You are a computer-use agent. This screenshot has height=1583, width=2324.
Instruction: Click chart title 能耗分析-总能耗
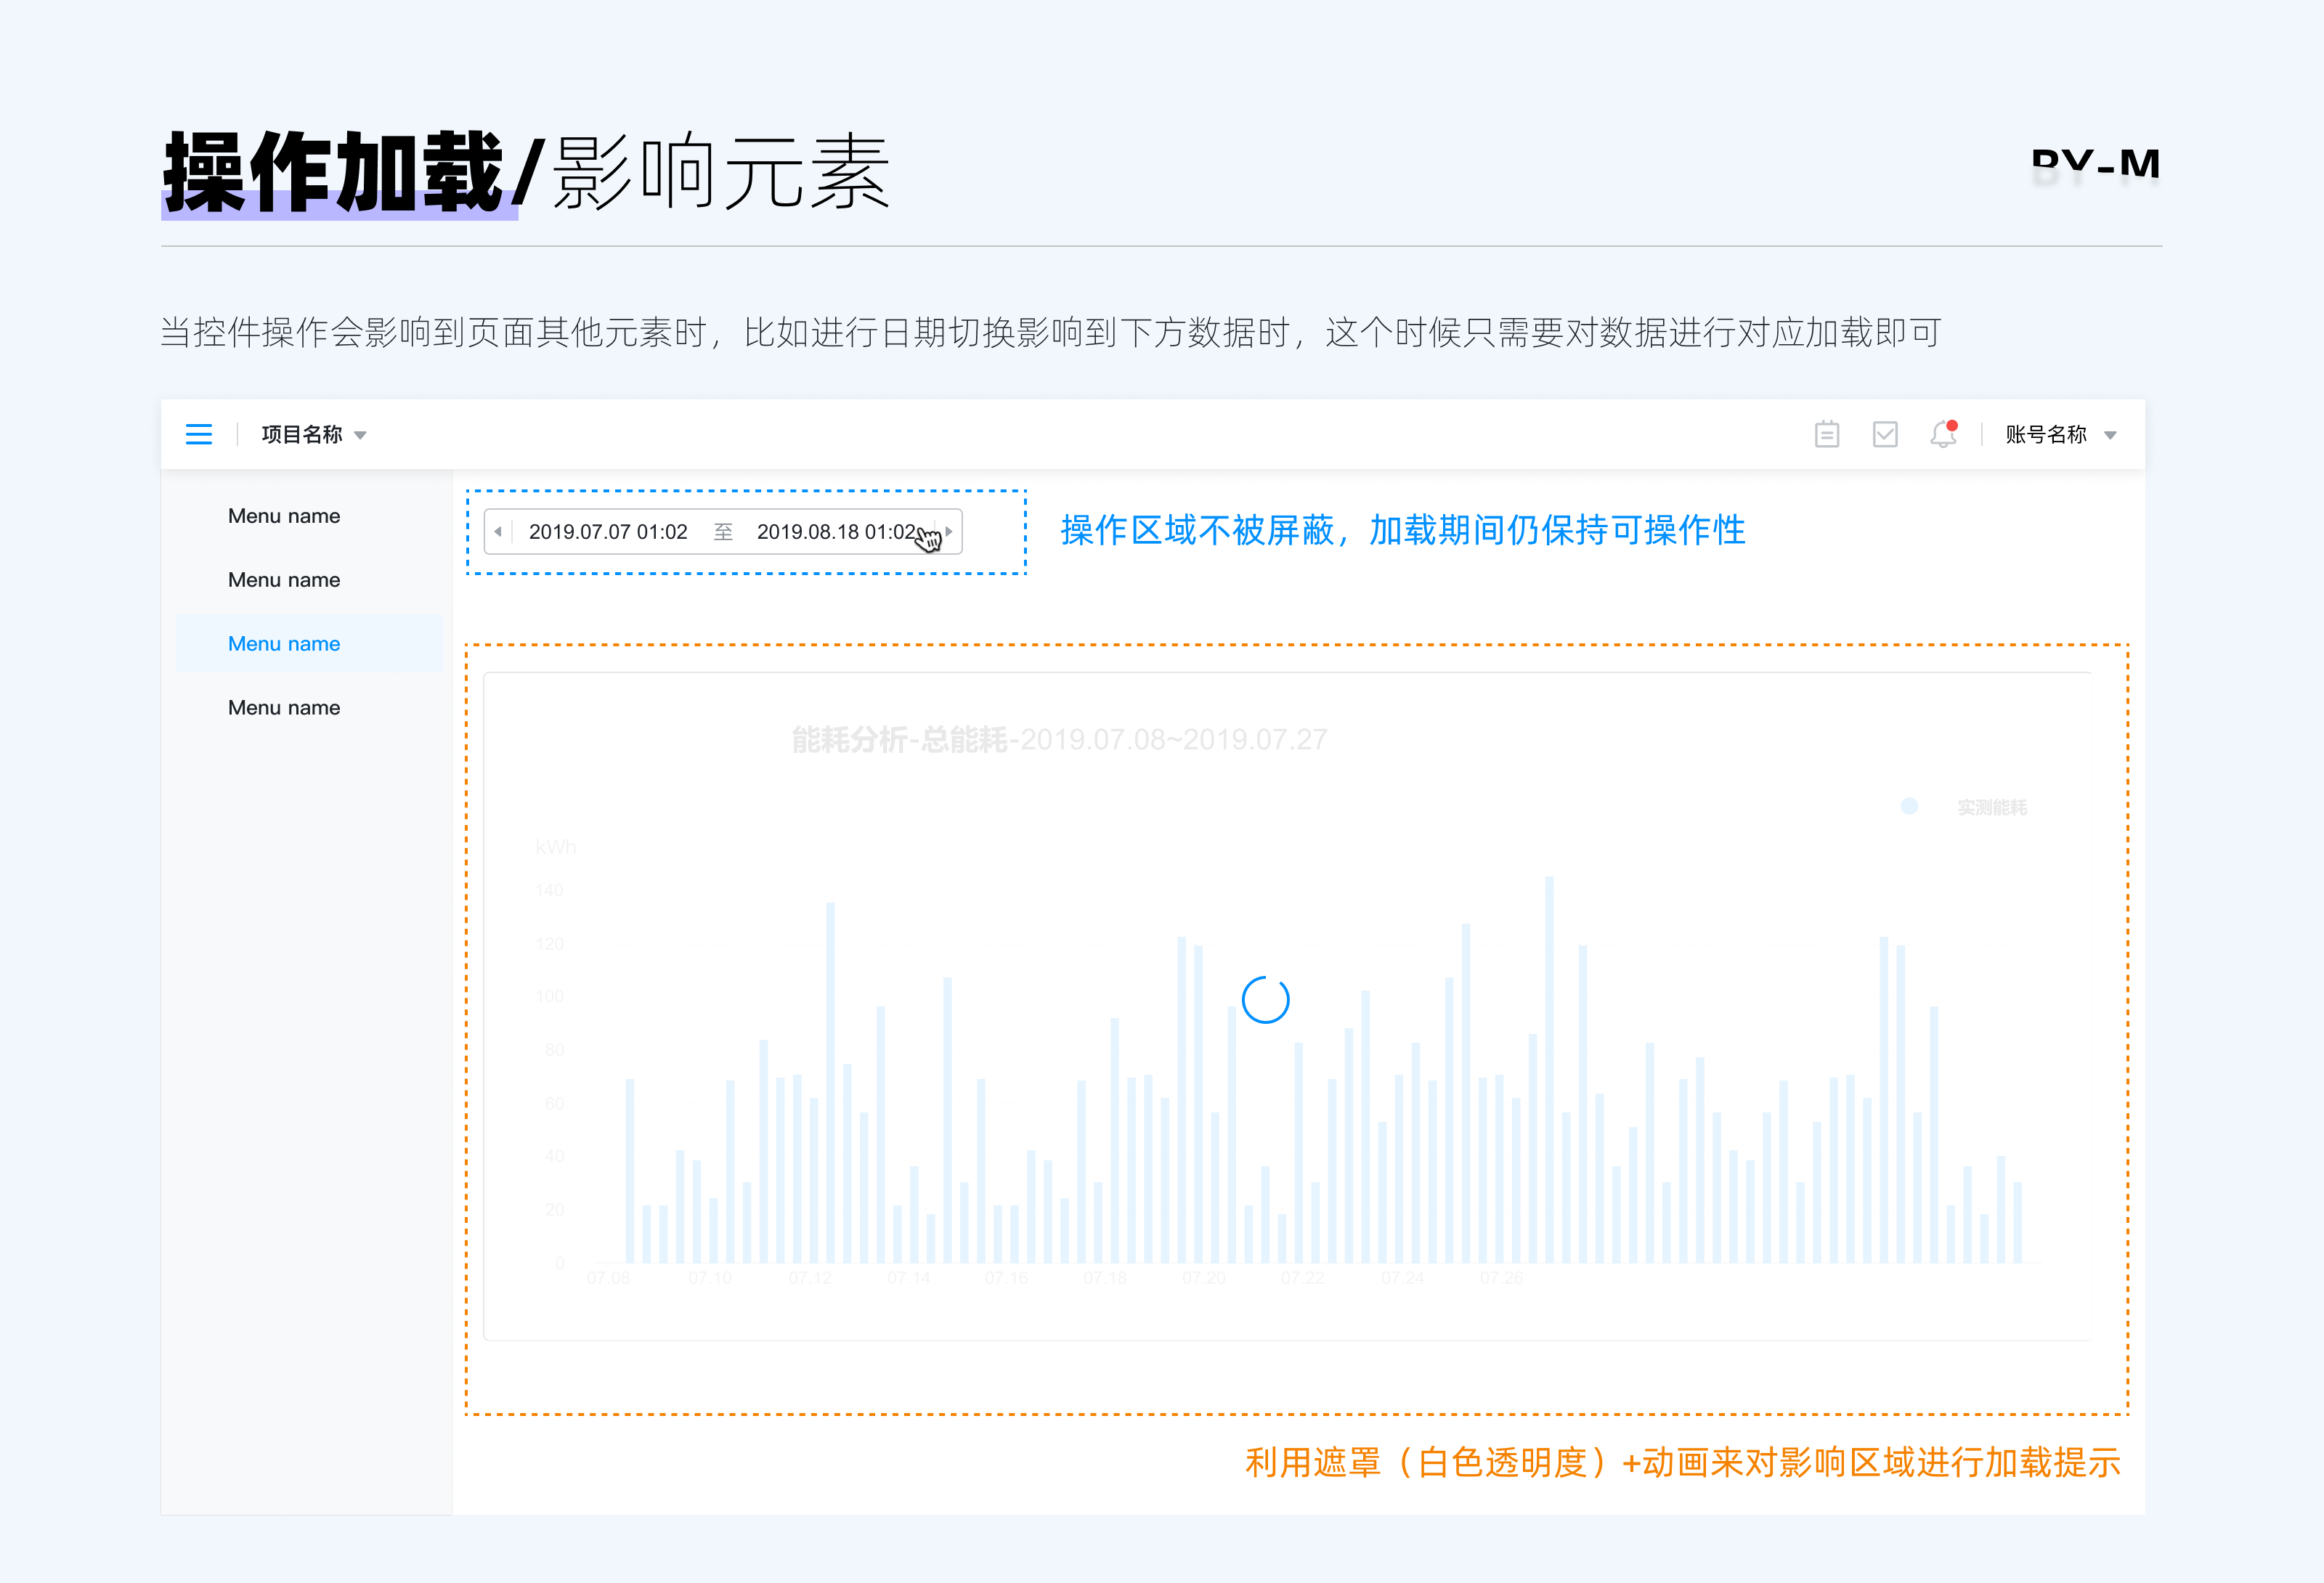point(899,739)
